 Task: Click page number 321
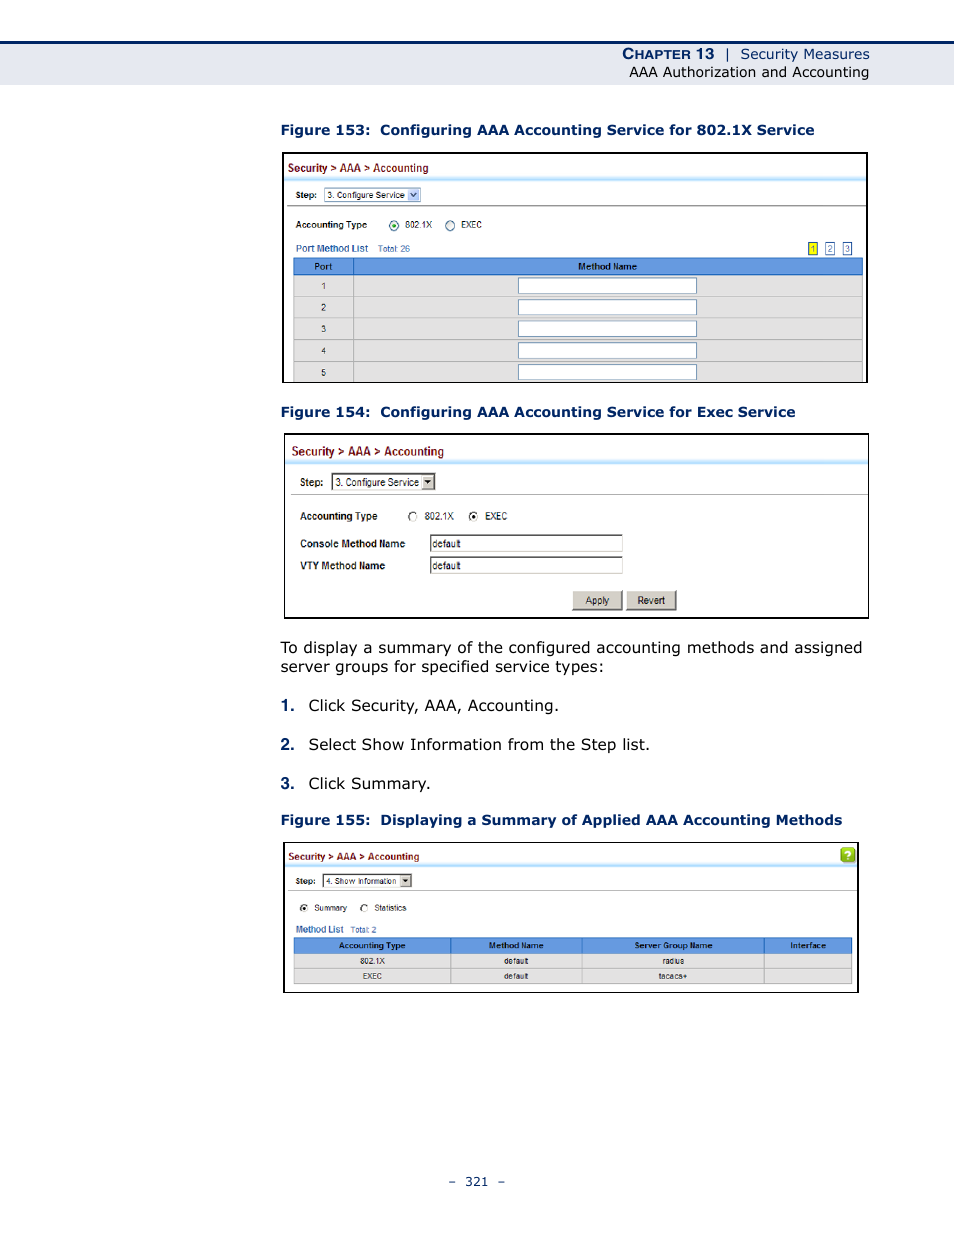(x=477, y=1182)
